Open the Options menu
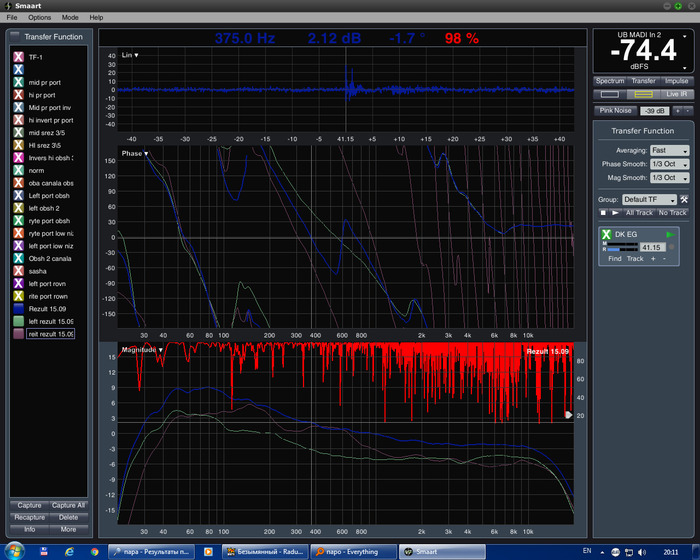The height and width of the screenshot is (560, 700). pyautogui.click(x=39, y=18)
